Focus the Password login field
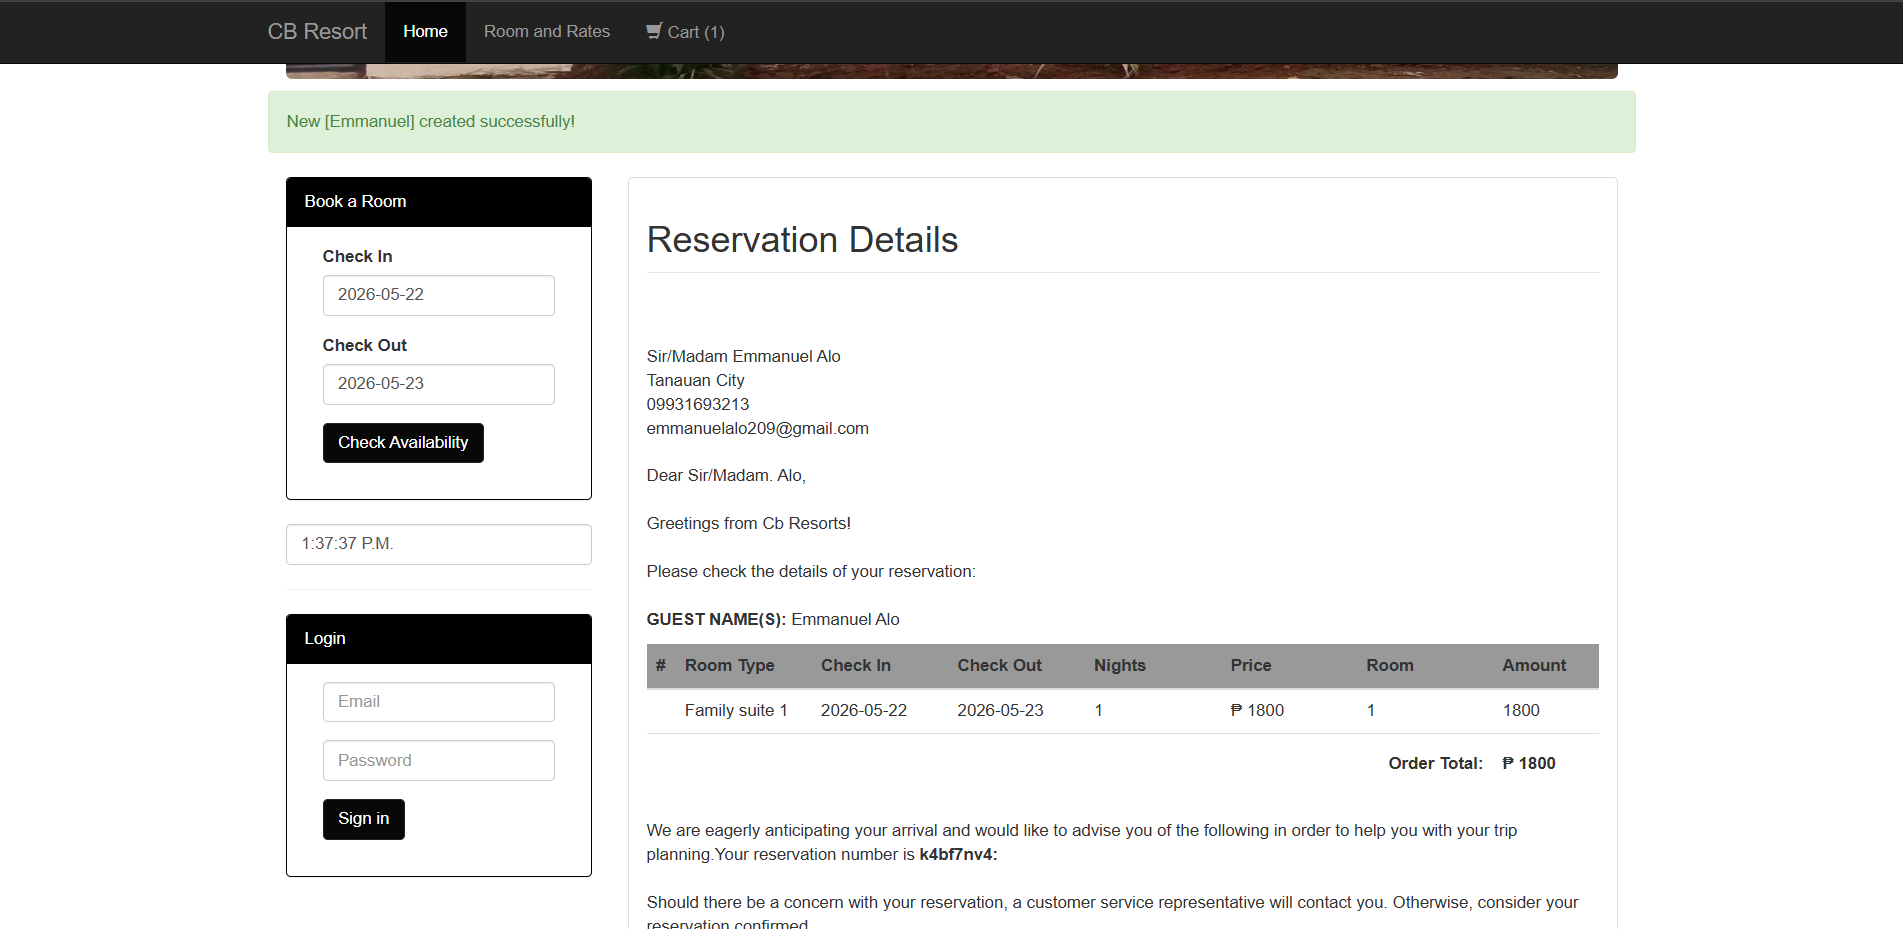This screenshot has height=929, width=1903. coord(438,761)
